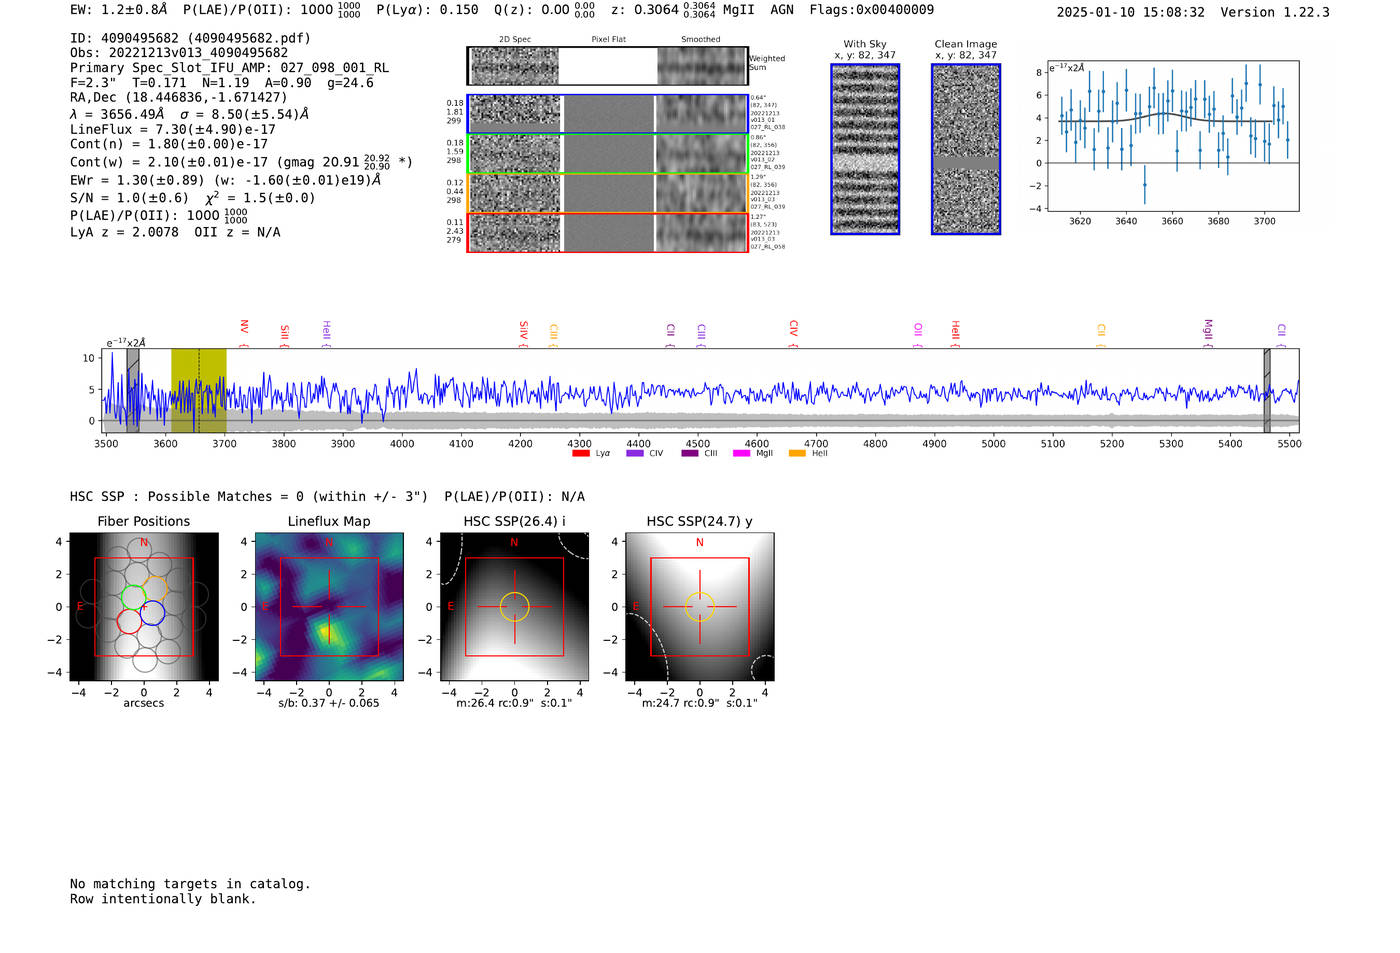Click the yellow aperture circle in HSC SSP i
1400x953 pixels.
click(514, 607)
